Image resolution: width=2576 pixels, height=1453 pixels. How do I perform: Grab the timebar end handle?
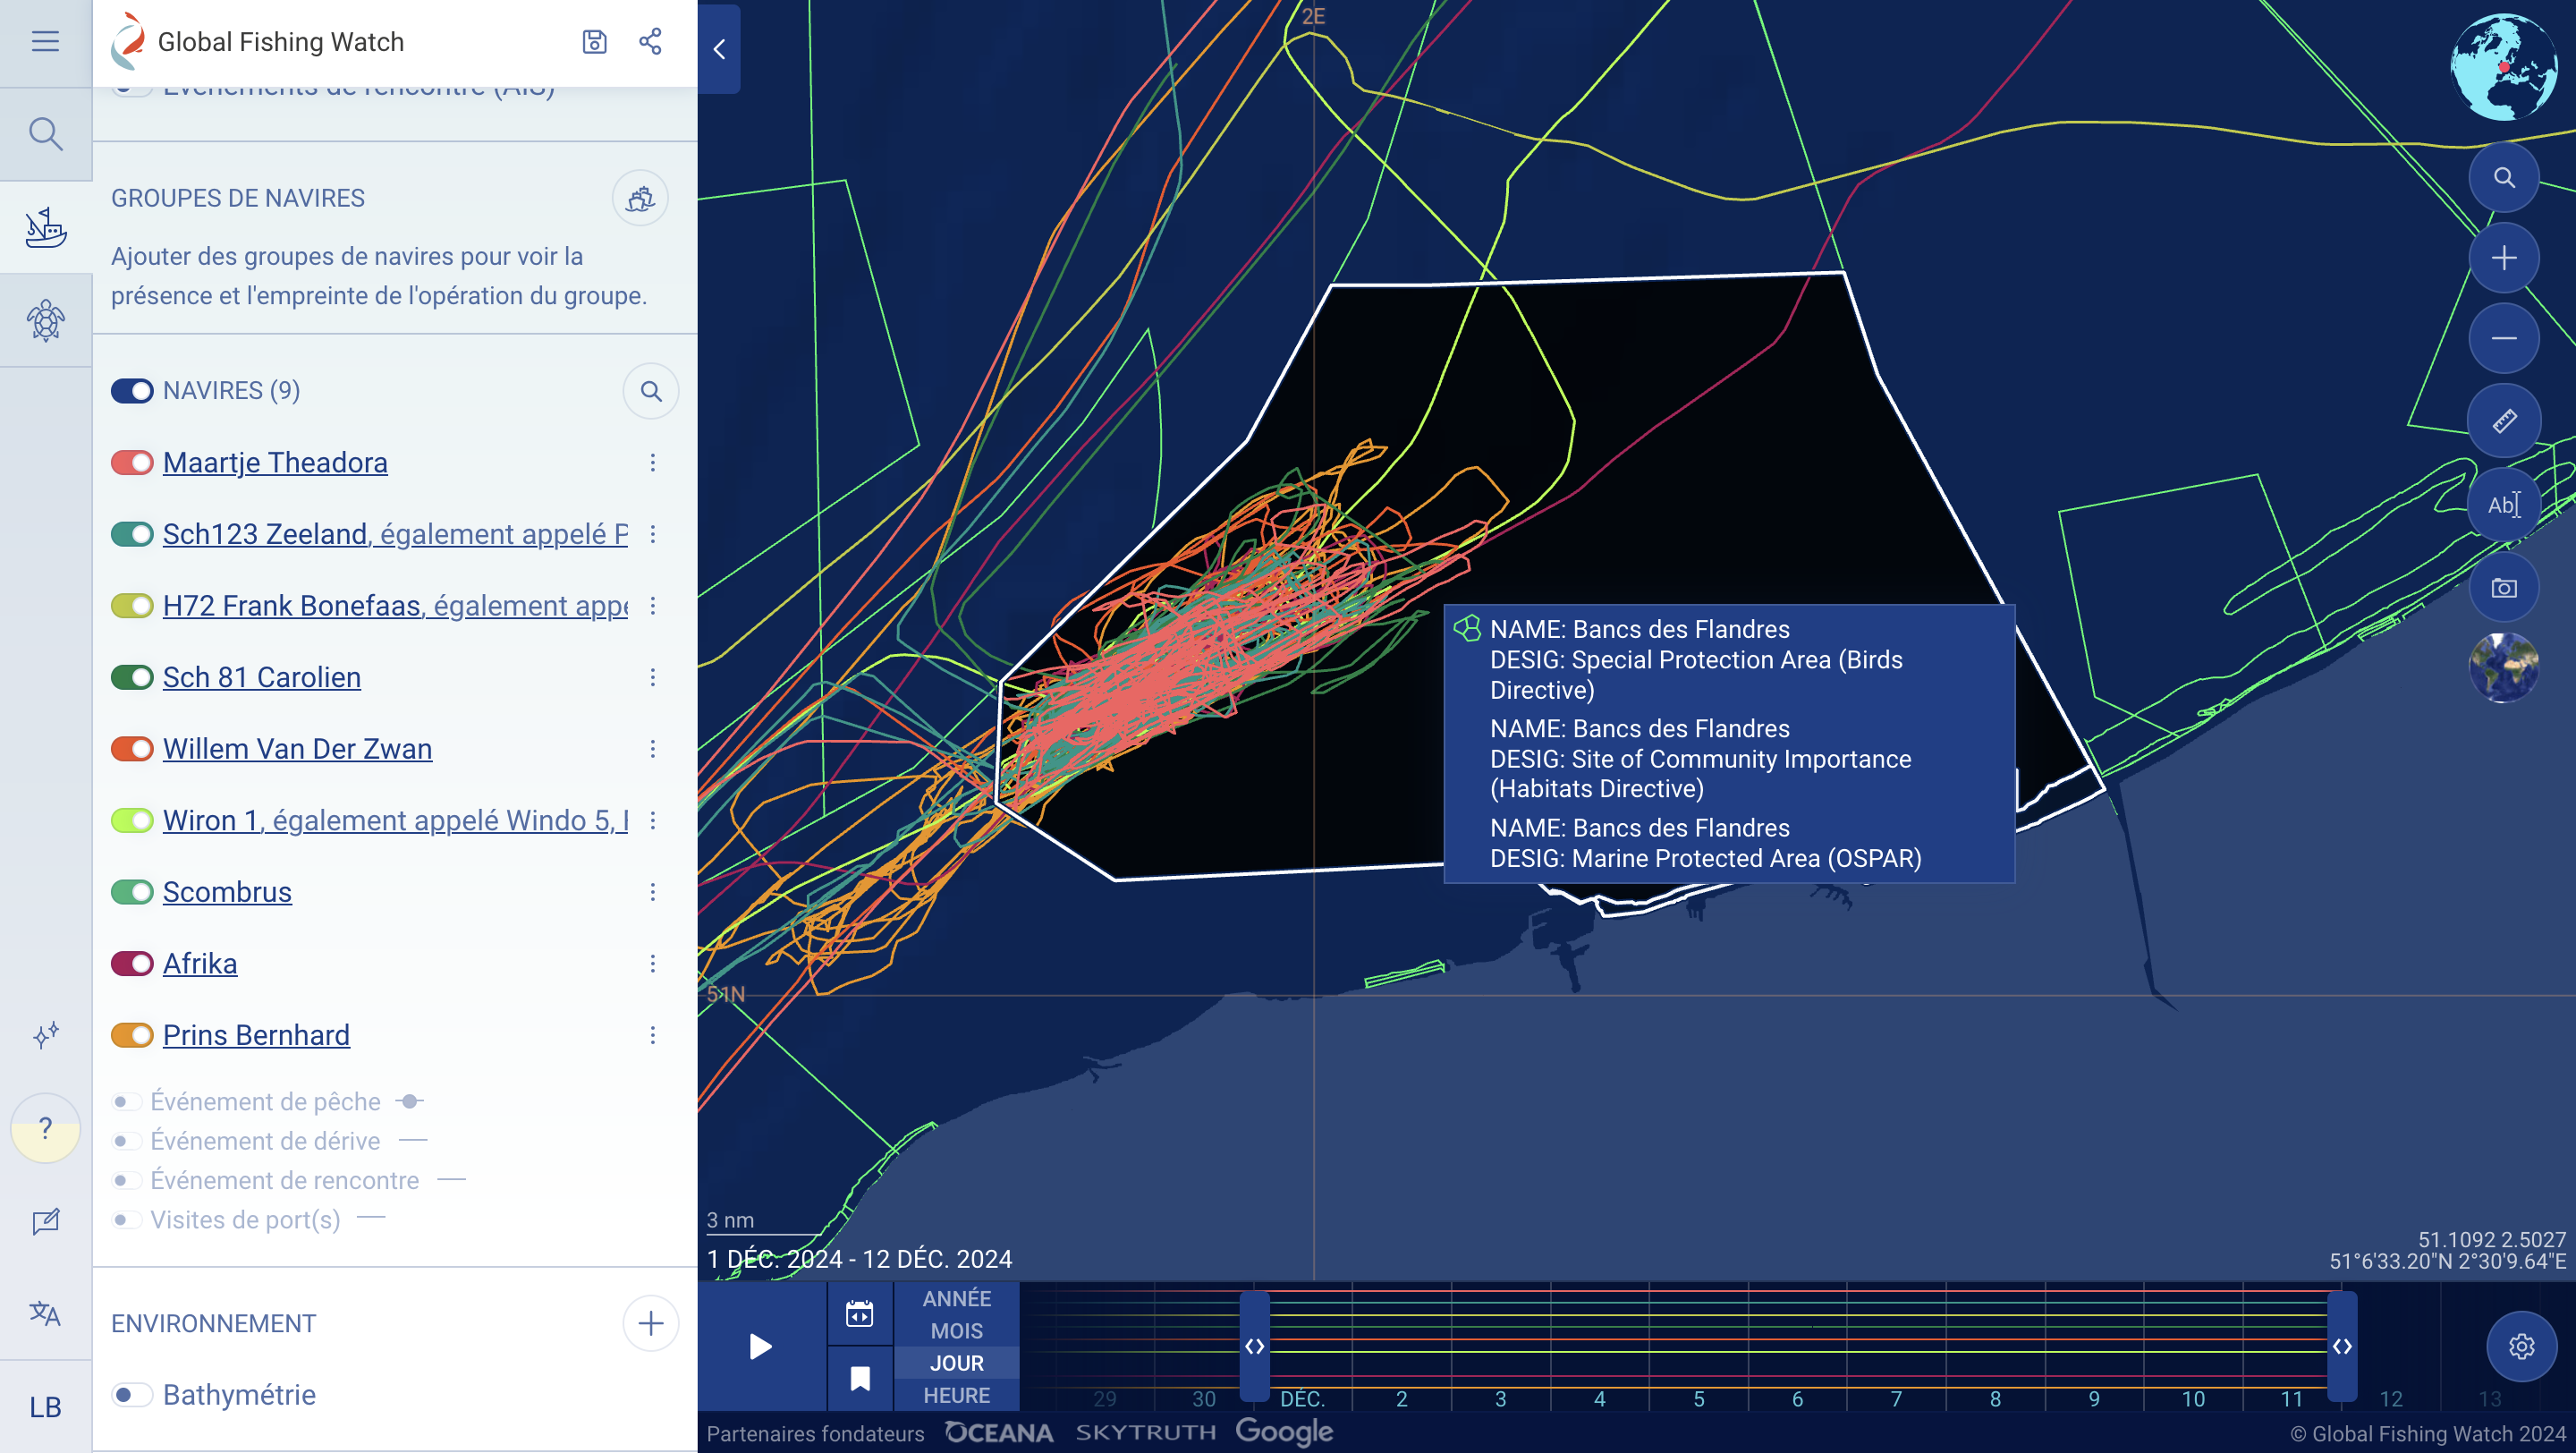[2341, 1346]
